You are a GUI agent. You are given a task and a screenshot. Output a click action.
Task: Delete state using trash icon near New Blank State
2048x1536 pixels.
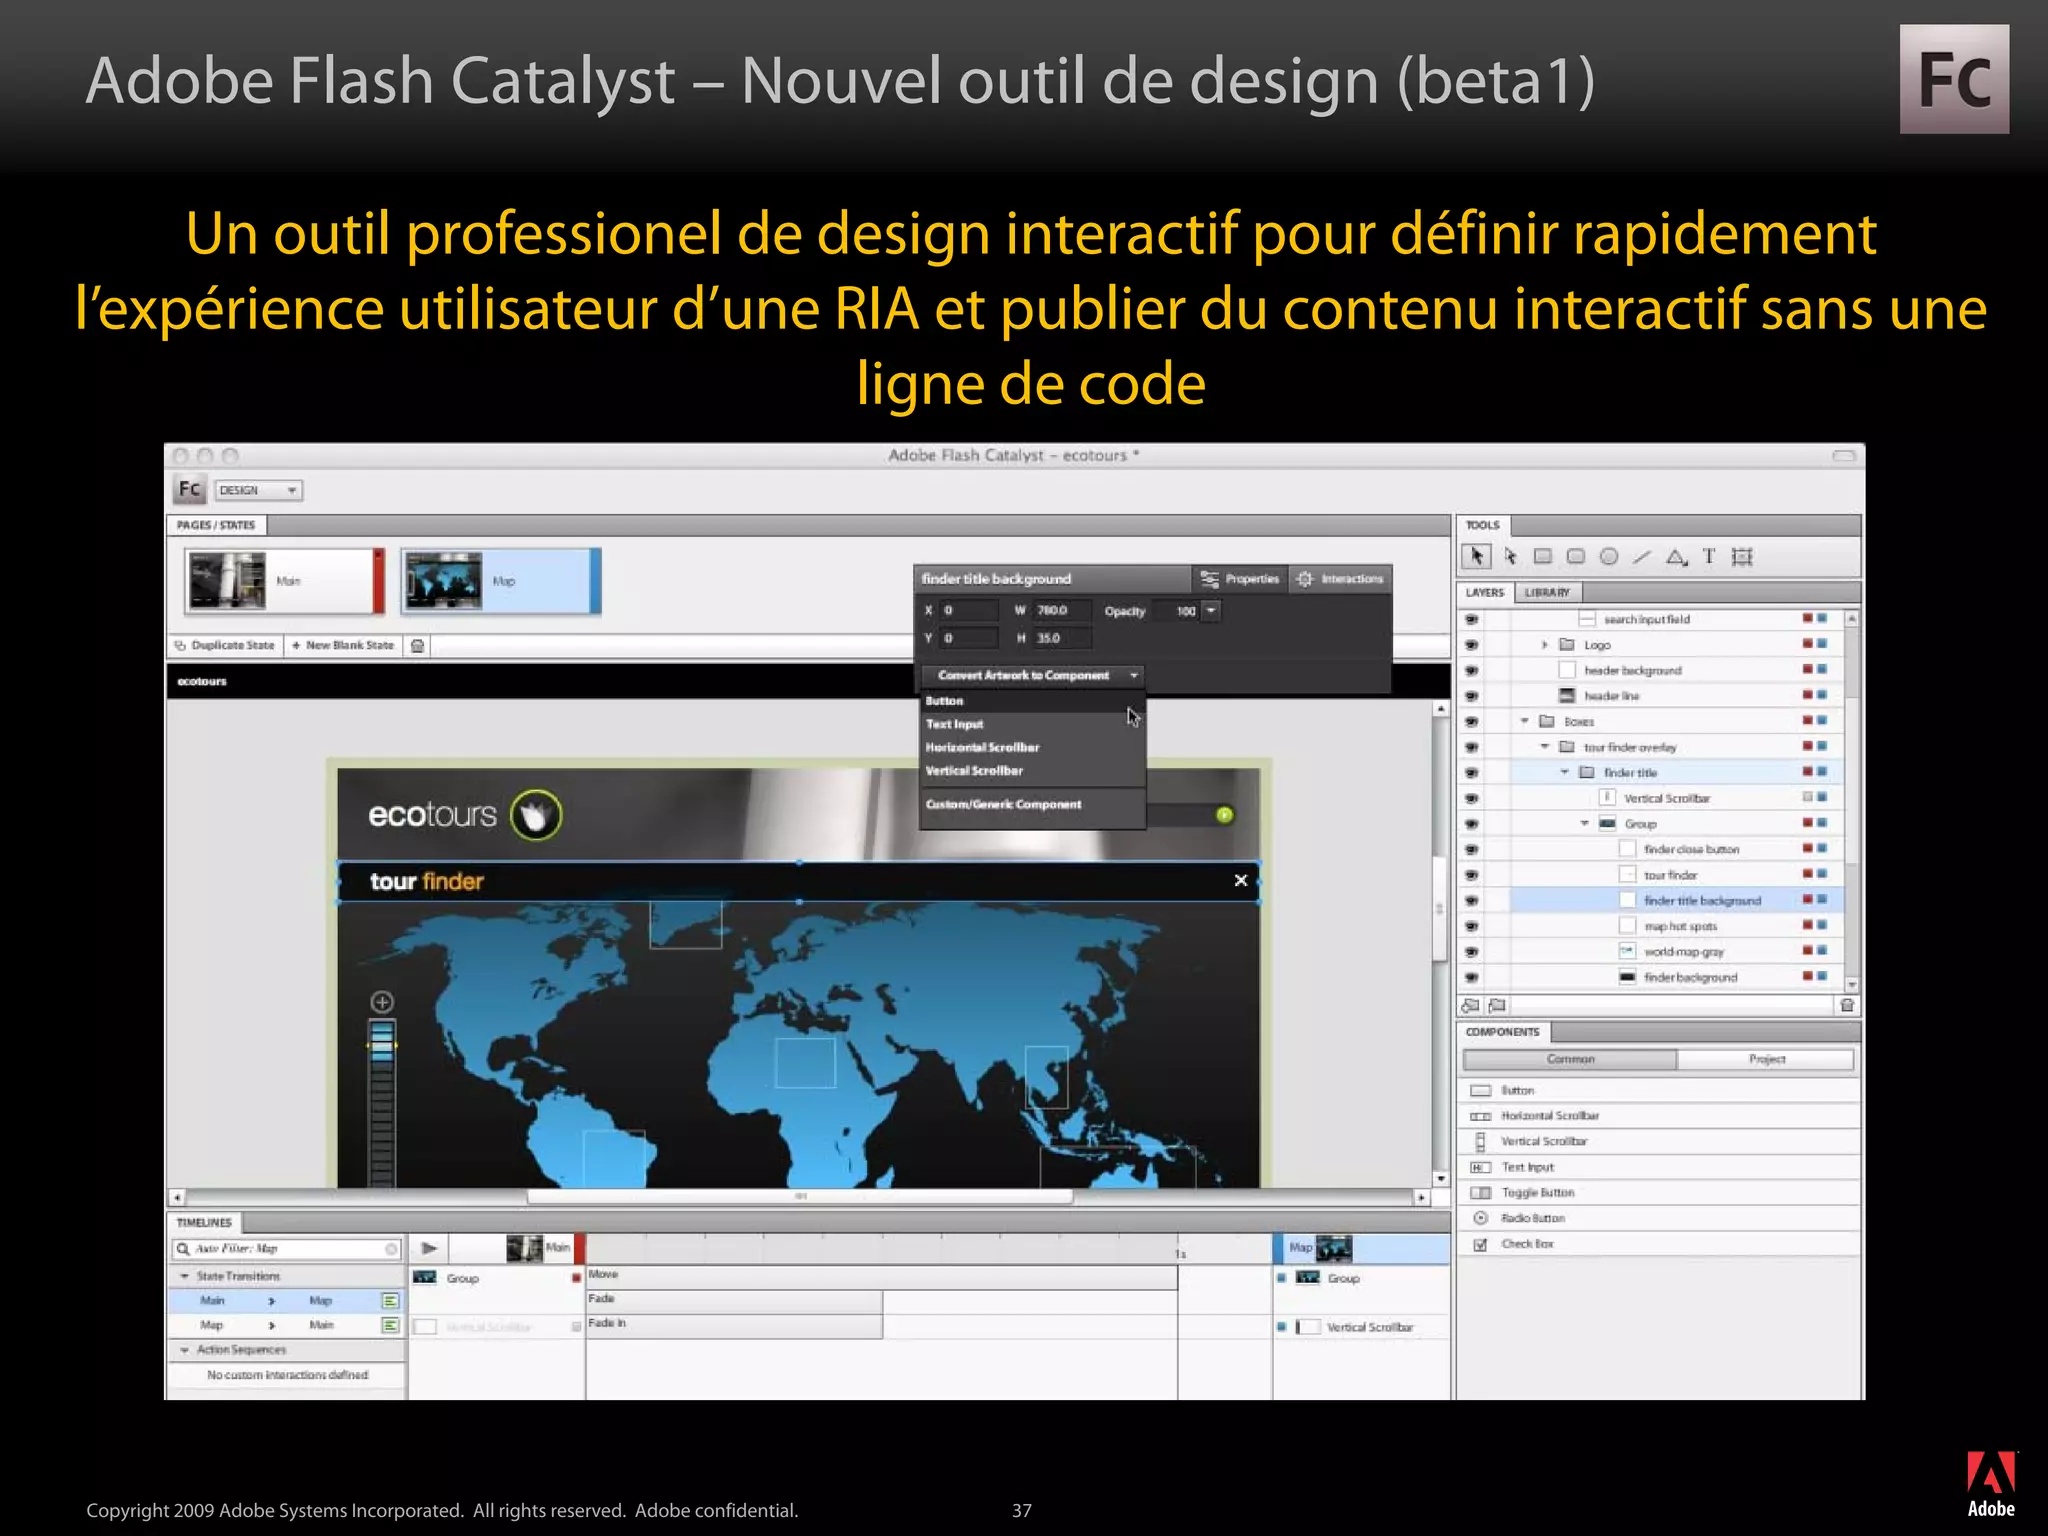click(x=418, y=645)
